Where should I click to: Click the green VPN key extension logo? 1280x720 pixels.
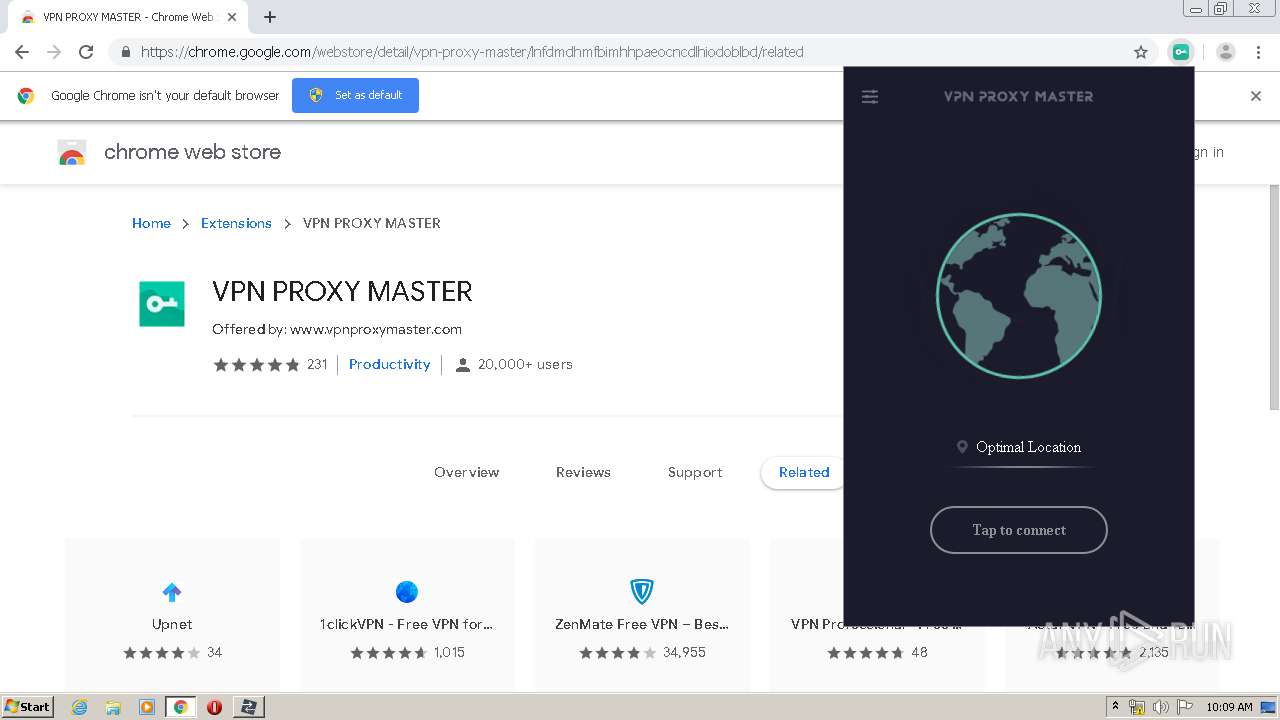(162, 304)
